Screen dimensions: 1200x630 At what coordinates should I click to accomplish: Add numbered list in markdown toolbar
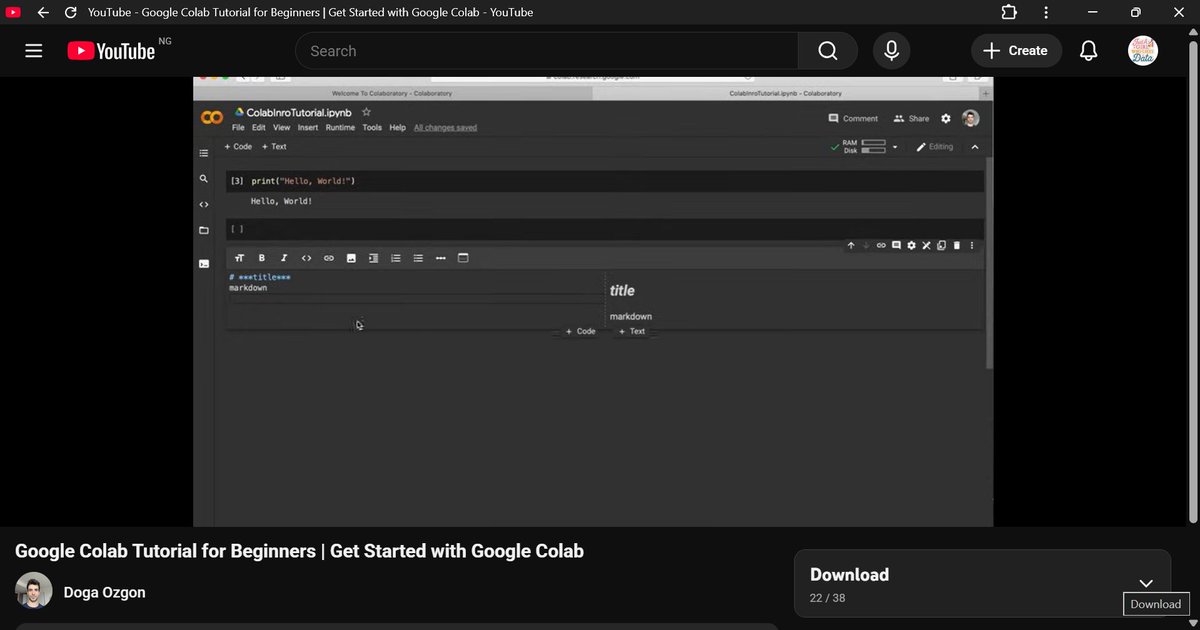(x=395, y=258)
